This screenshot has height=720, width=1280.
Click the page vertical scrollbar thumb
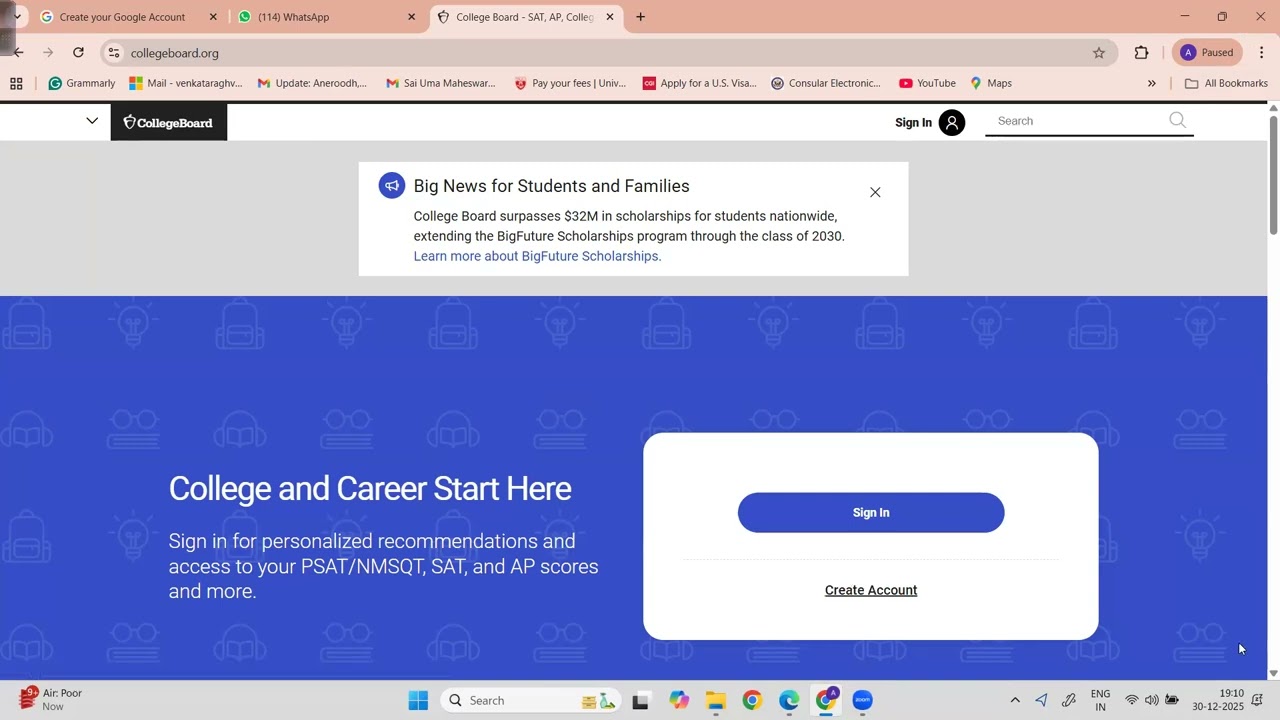1273,175
